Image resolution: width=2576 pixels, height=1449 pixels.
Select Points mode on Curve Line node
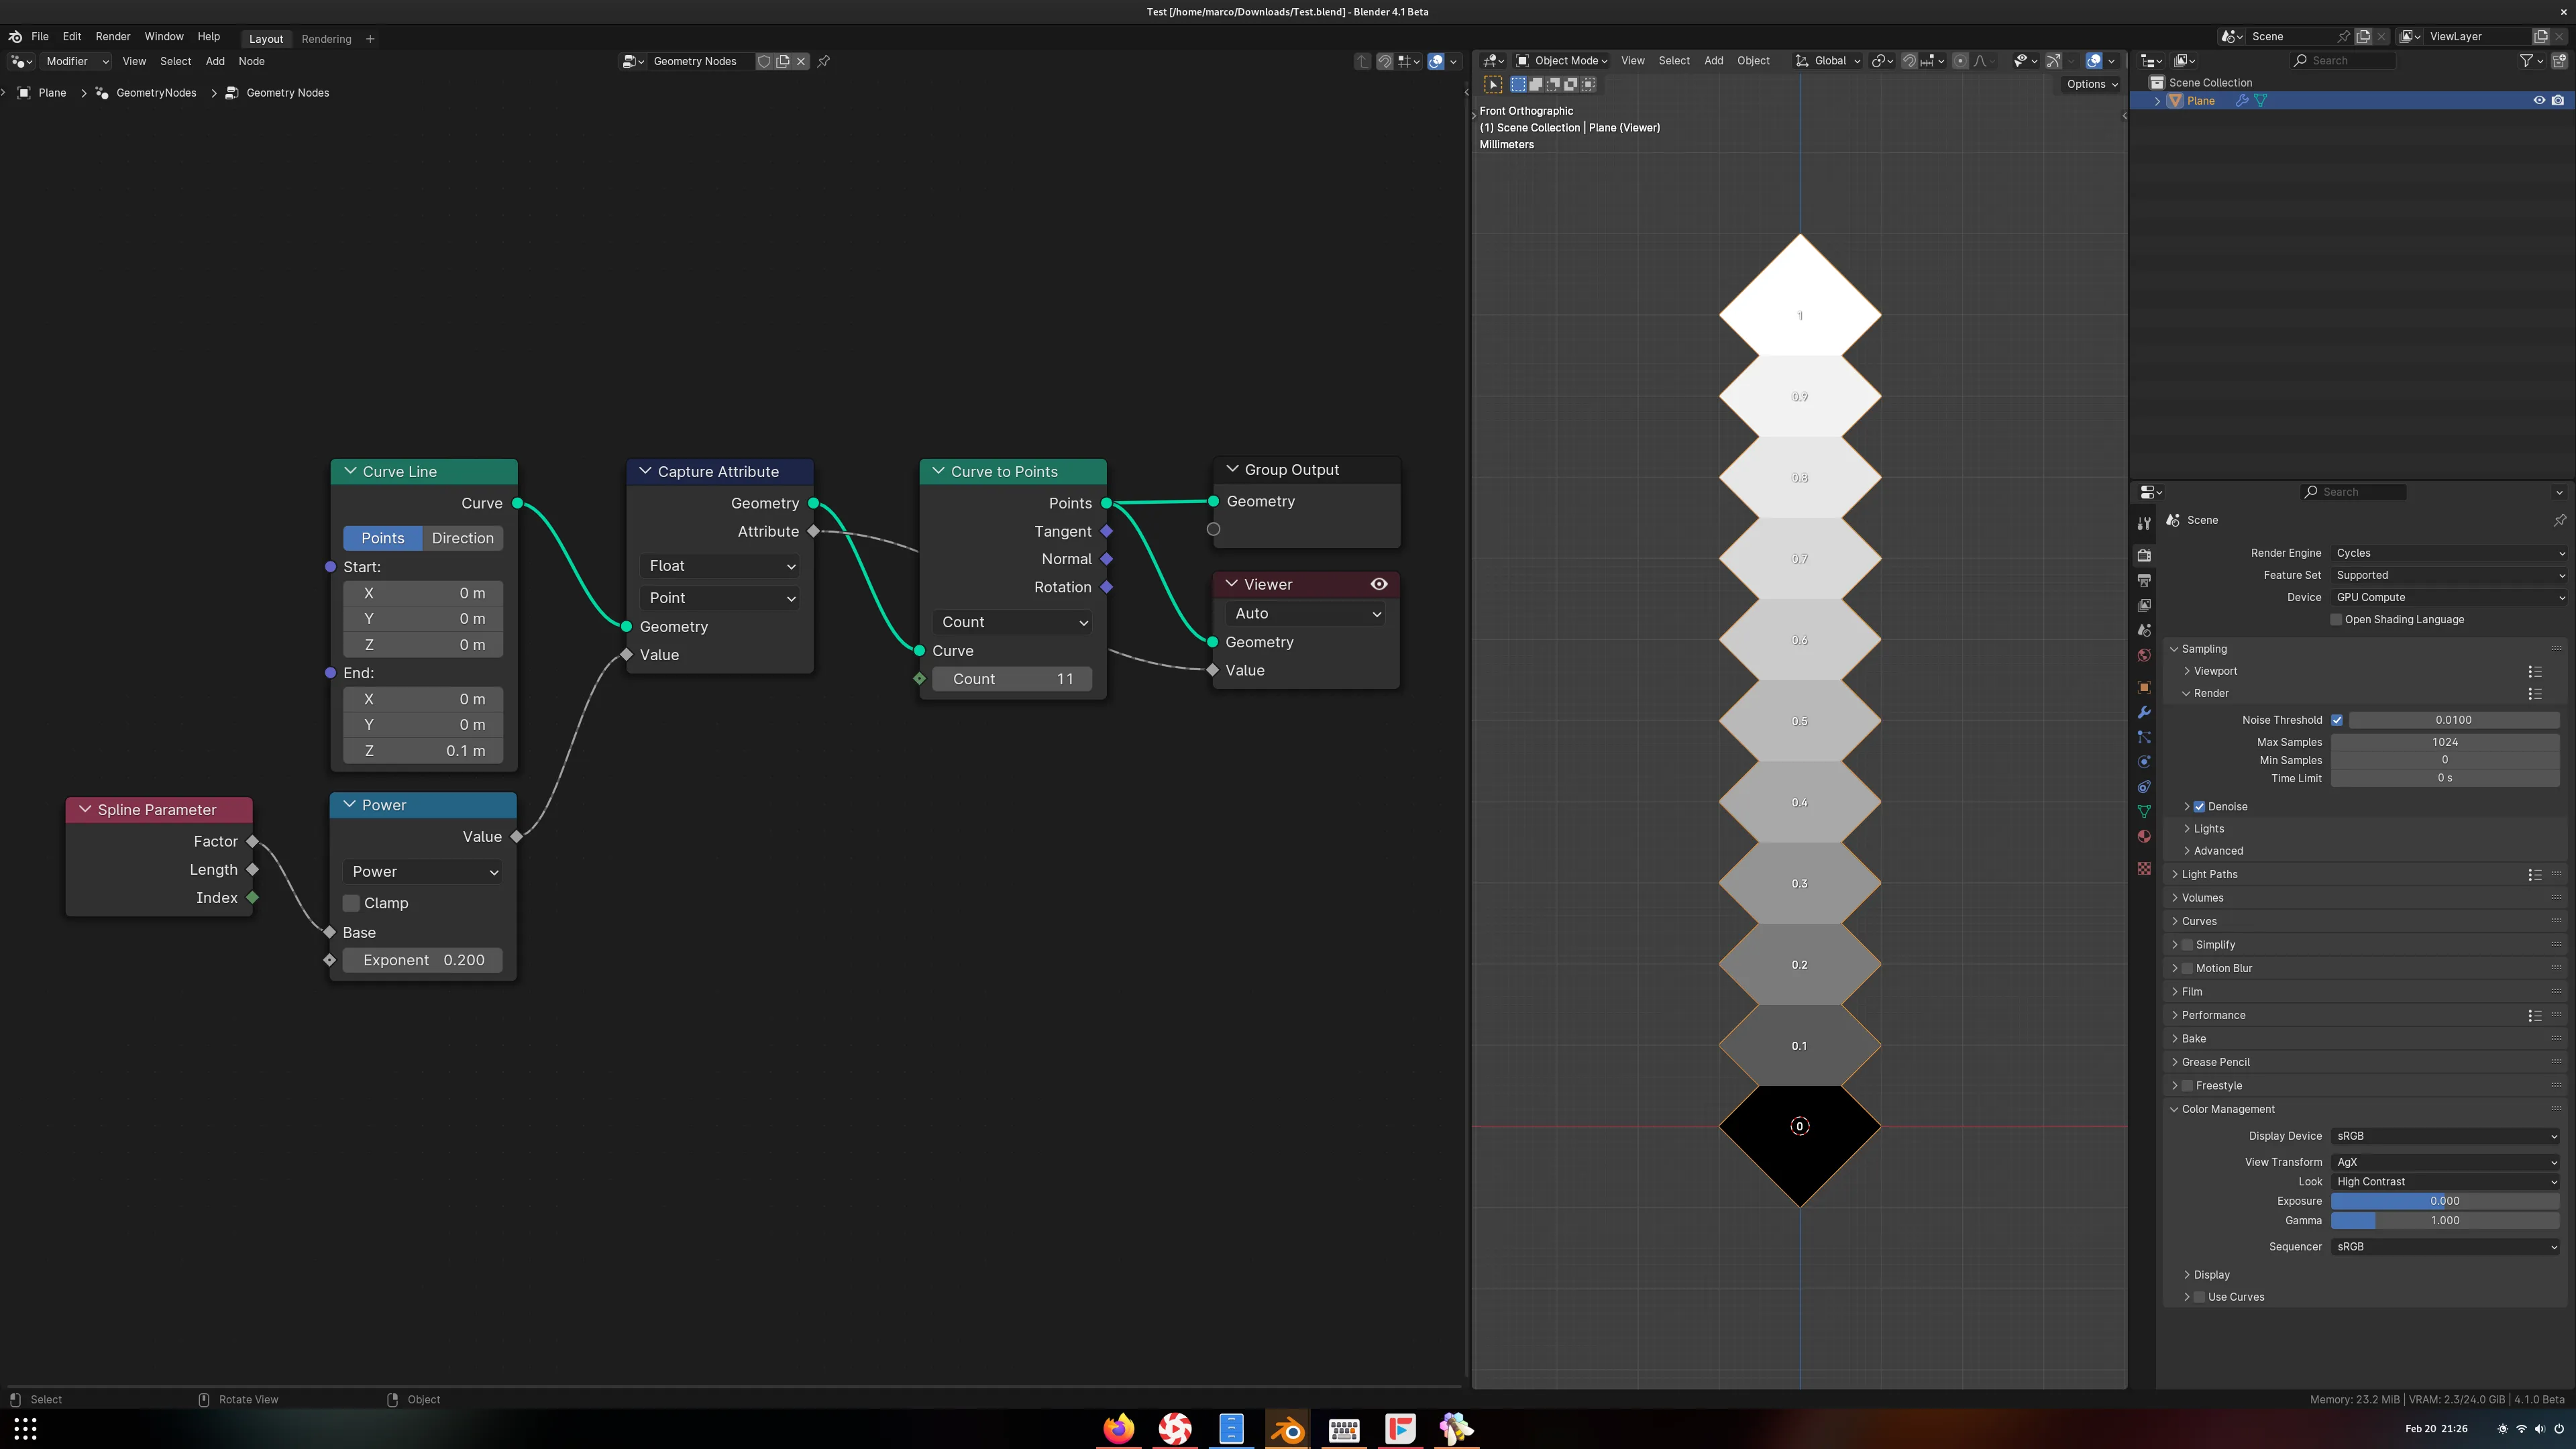383,538
